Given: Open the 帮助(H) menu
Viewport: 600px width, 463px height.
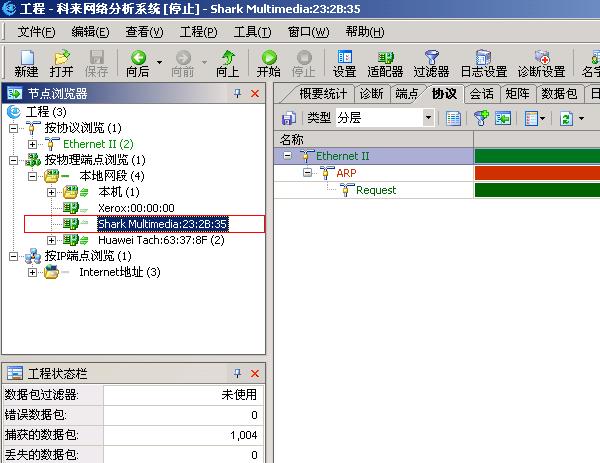Looking at the screenshot, I should click(365, 32).
